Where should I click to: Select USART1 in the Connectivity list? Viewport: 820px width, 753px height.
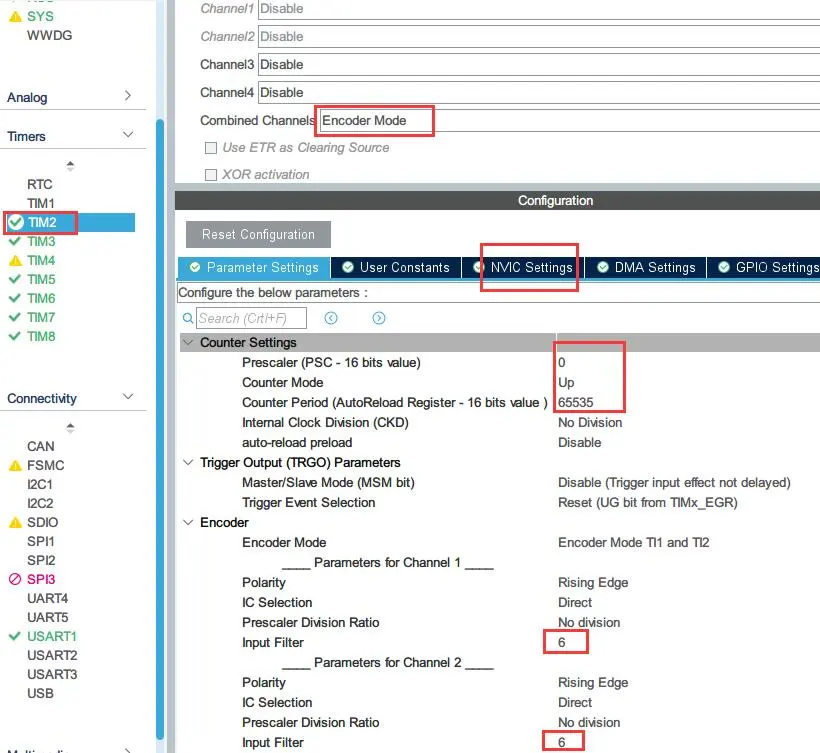52,637
